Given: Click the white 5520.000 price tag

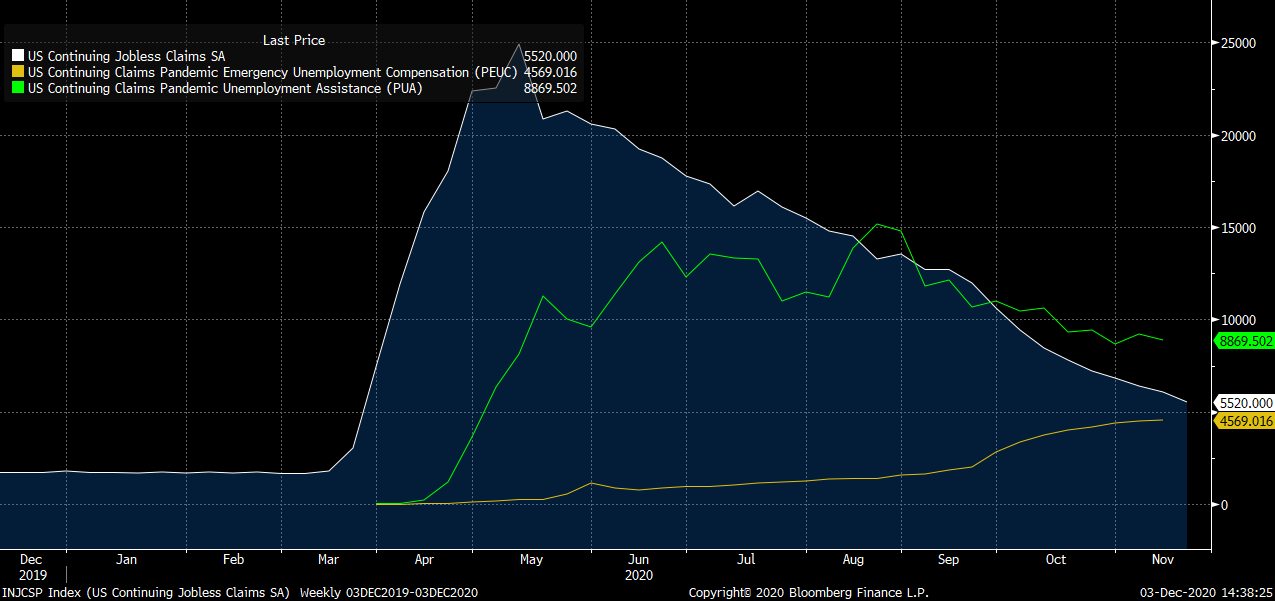Looking at the screenshot, I should 1246,403.
